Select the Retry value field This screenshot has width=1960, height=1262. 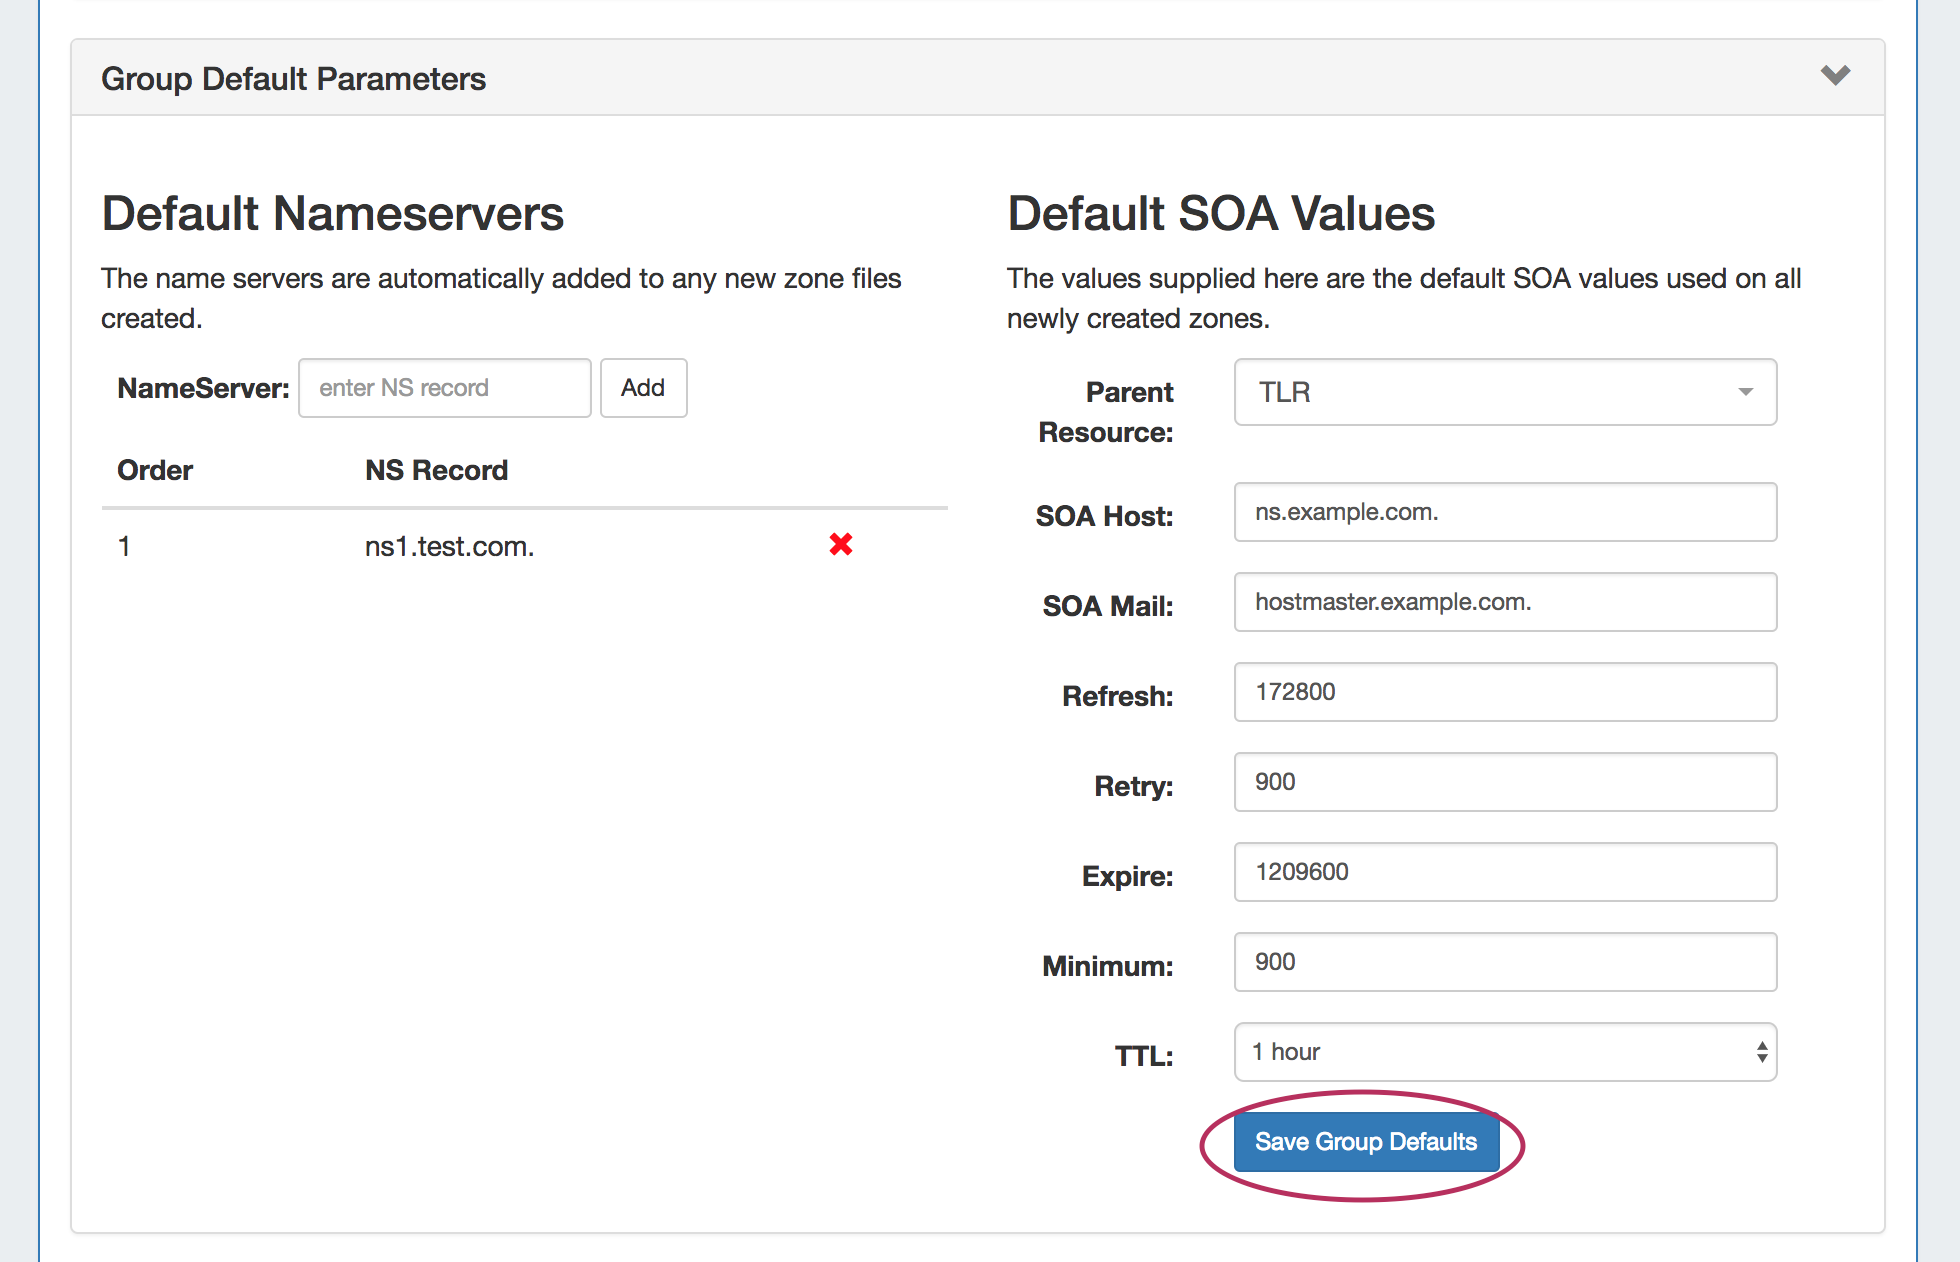pyautogui.click(x=1504, y=782)
